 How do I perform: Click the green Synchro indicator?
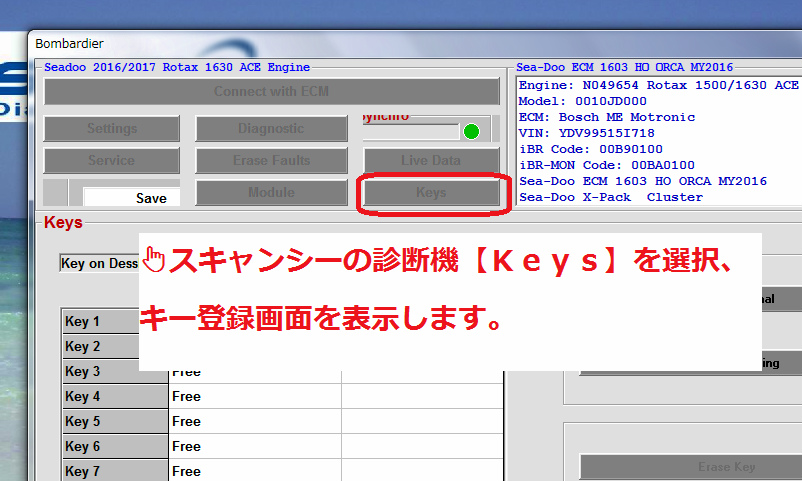(x=471, y=132)
